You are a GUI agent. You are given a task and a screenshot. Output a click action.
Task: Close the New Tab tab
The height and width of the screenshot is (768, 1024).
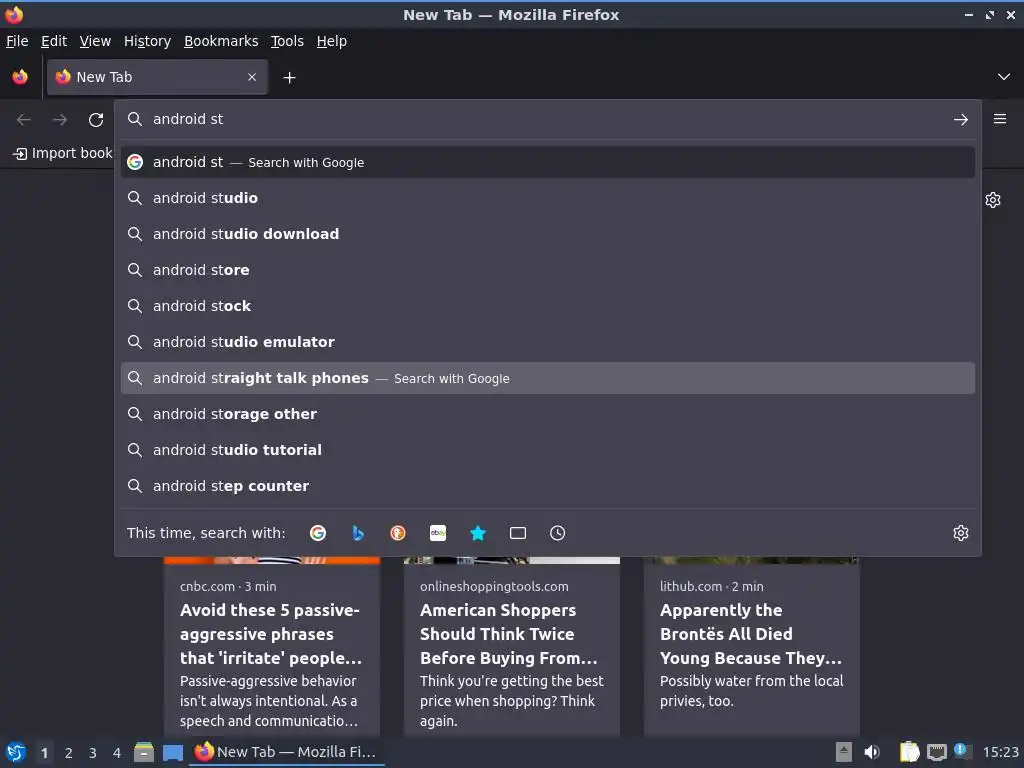[252, 77]
